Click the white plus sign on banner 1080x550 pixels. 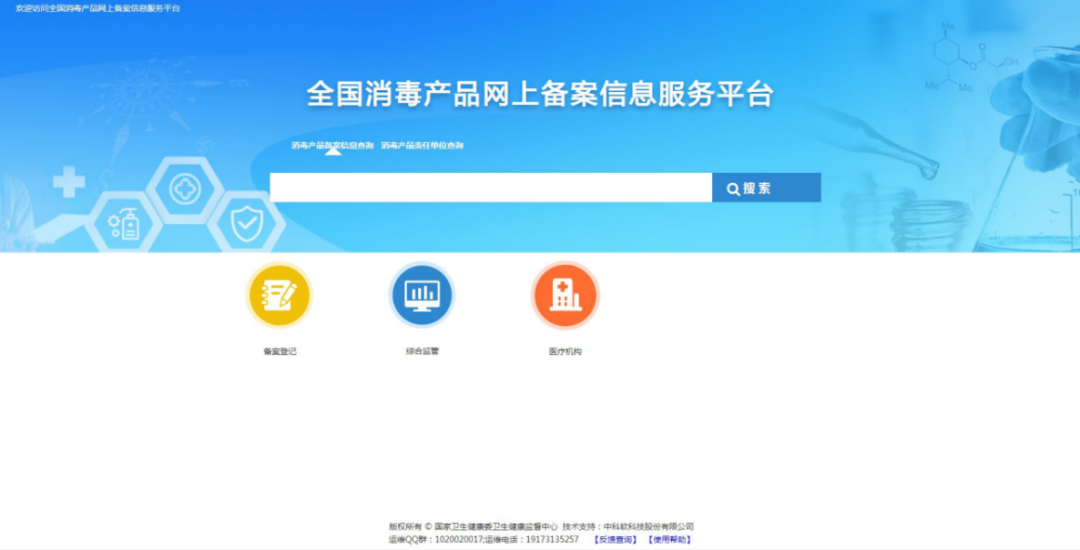69,182
